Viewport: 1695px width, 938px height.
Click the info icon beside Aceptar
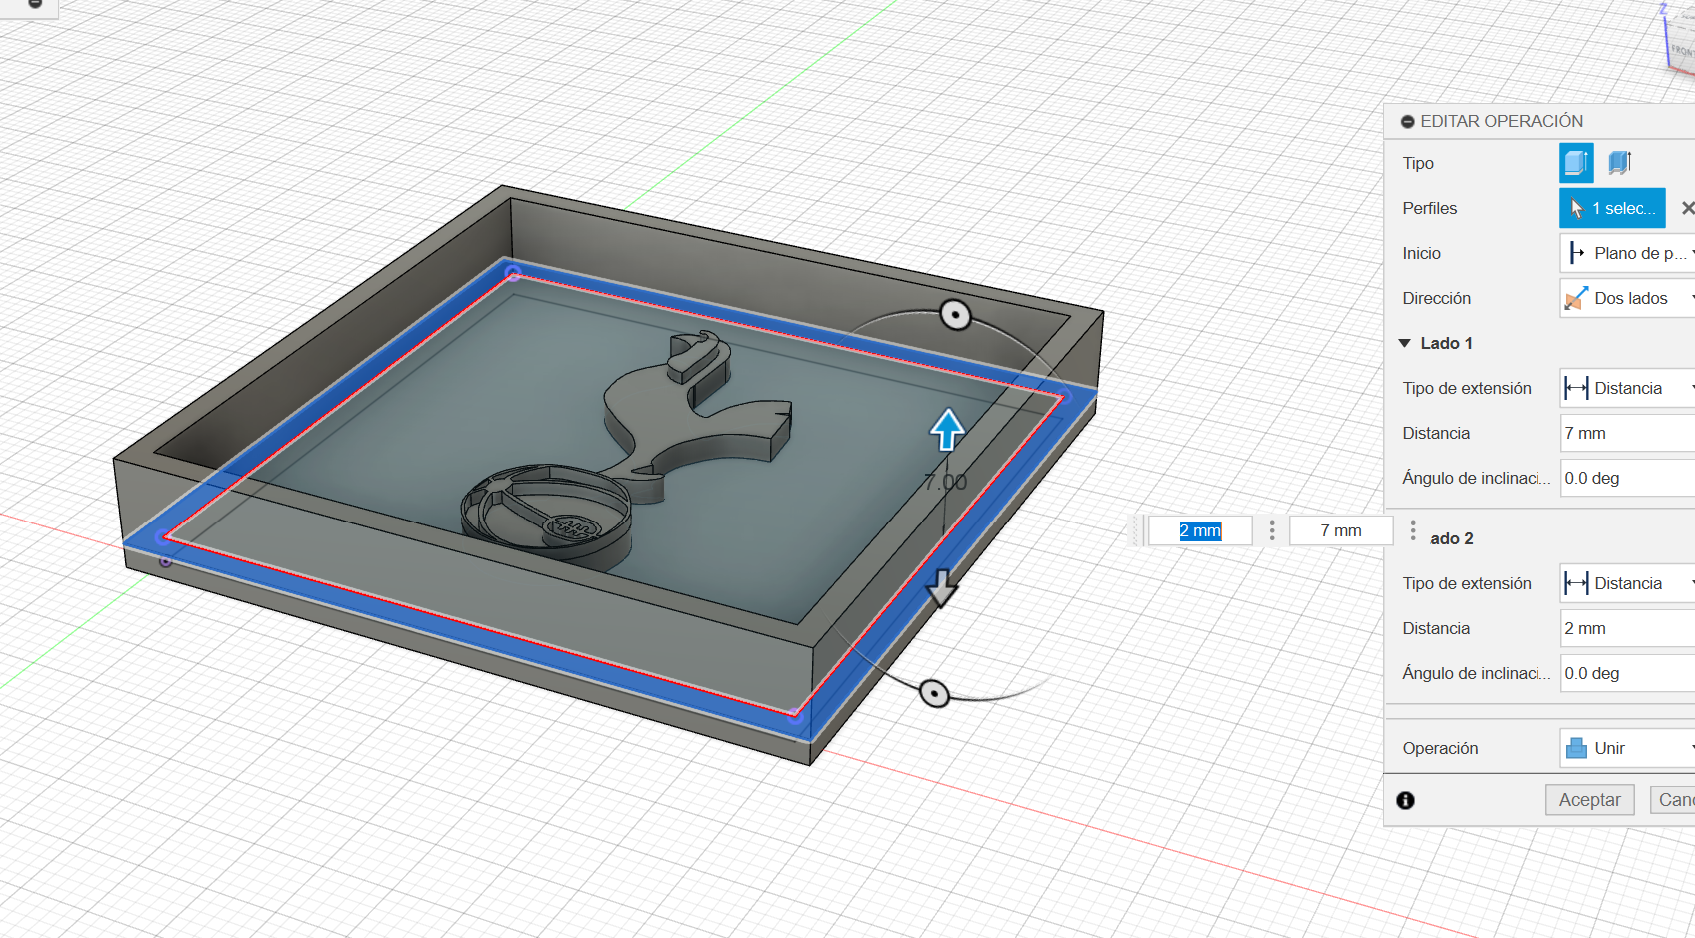pos(1405,800)
